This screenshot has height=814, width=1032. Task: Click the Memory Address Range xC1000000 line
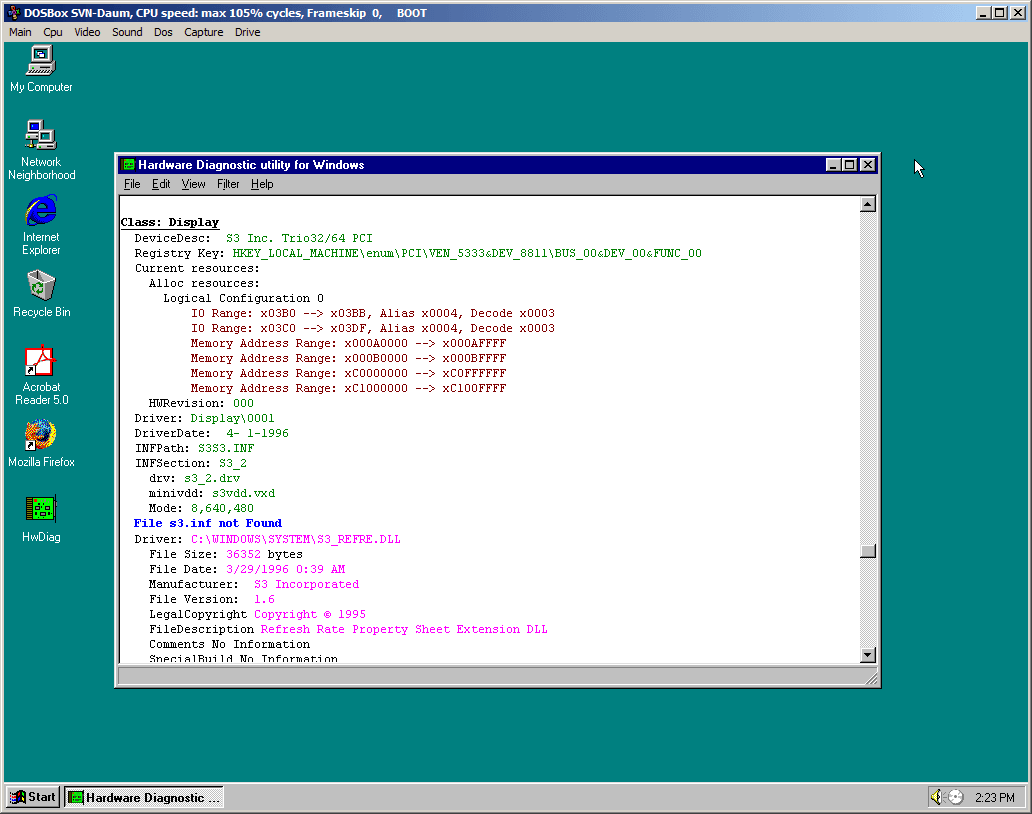pyautogui.click(x=348, y=388)
